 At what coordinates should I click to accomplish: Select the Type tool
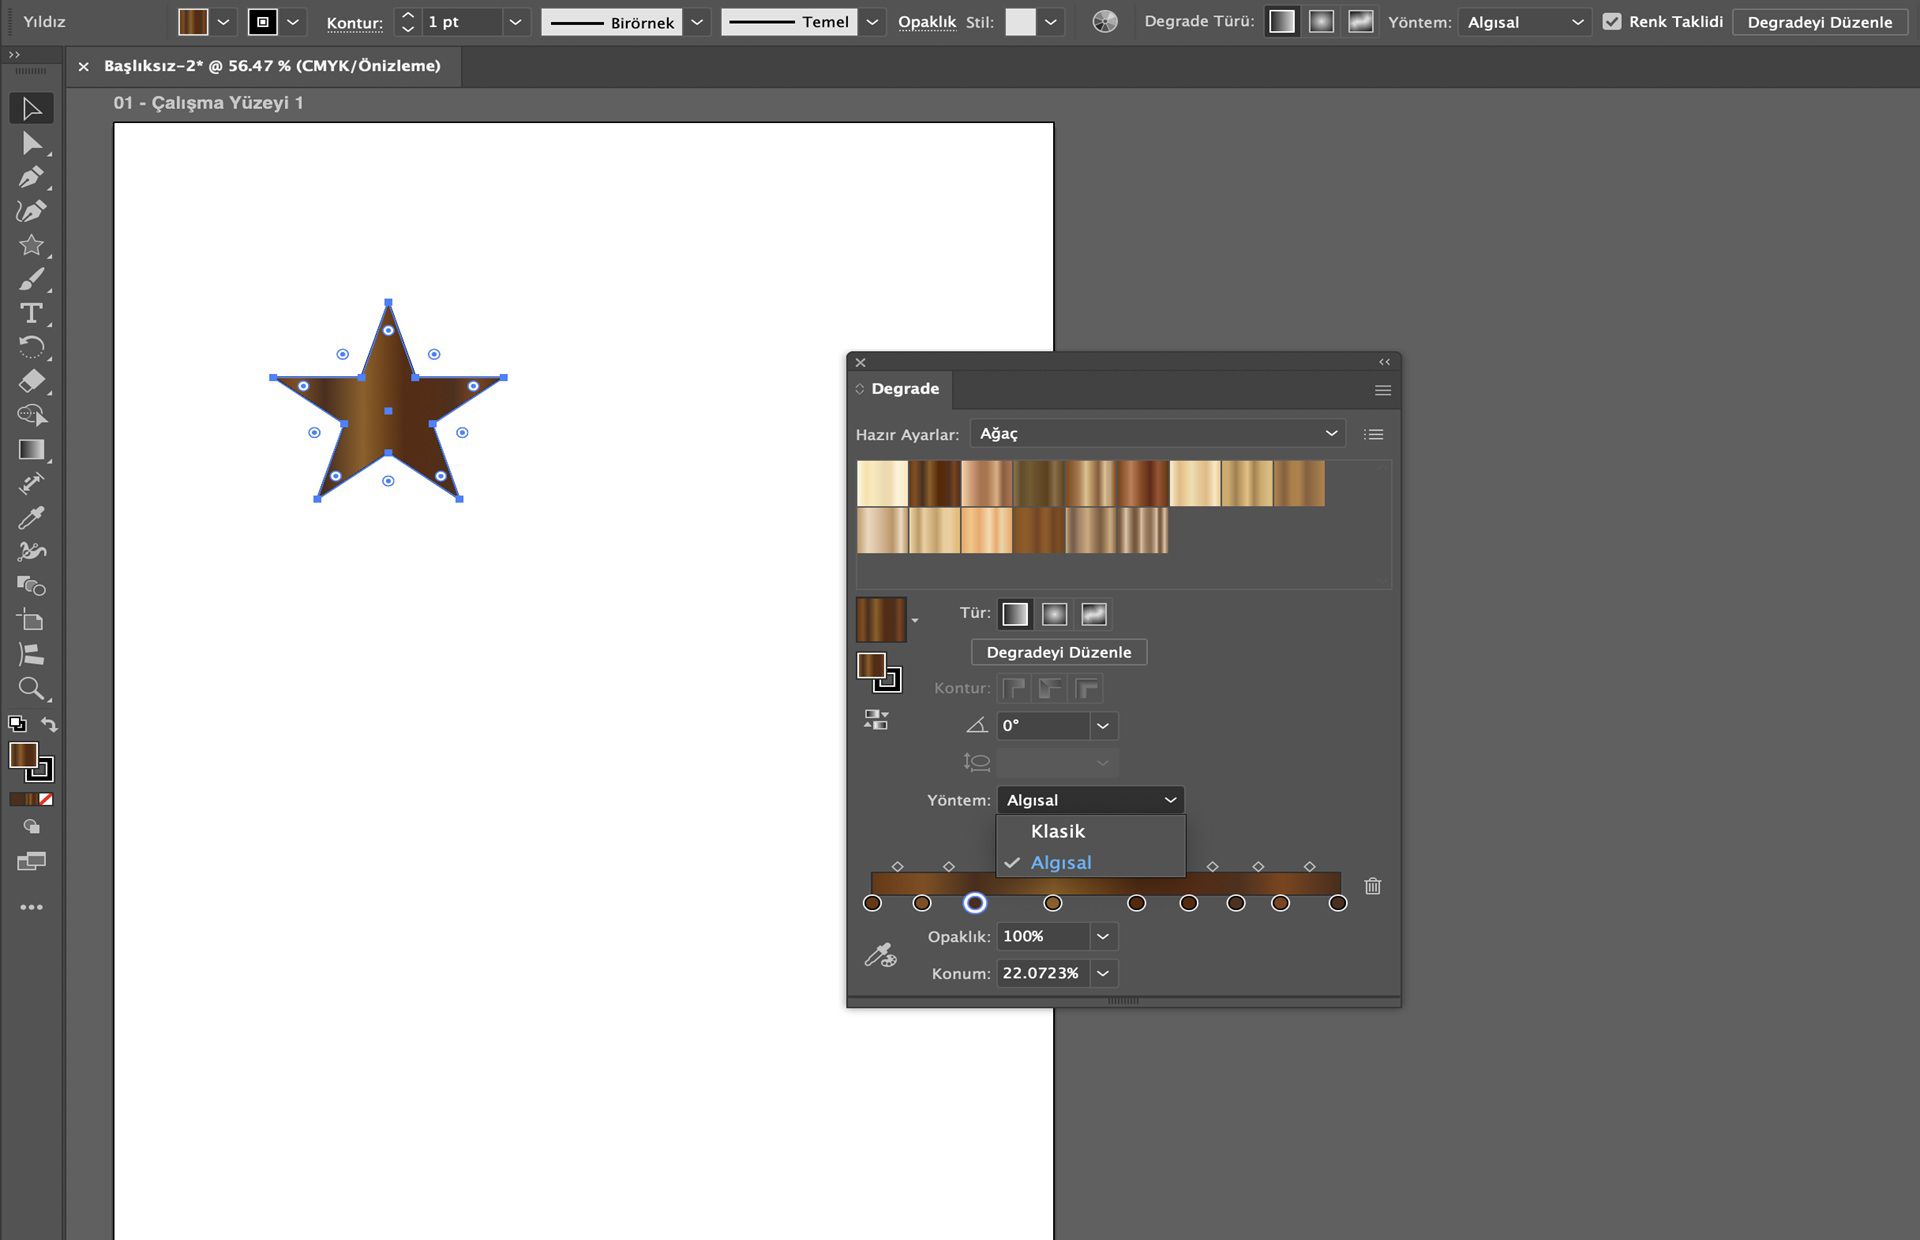click(x=31, y=313)
